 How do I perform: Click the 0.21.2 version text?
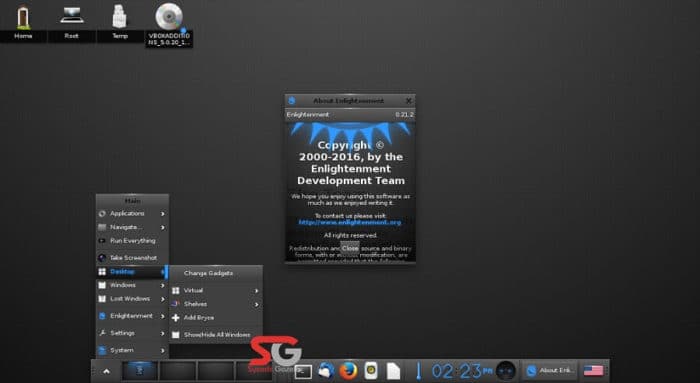[x=404, y=115]
